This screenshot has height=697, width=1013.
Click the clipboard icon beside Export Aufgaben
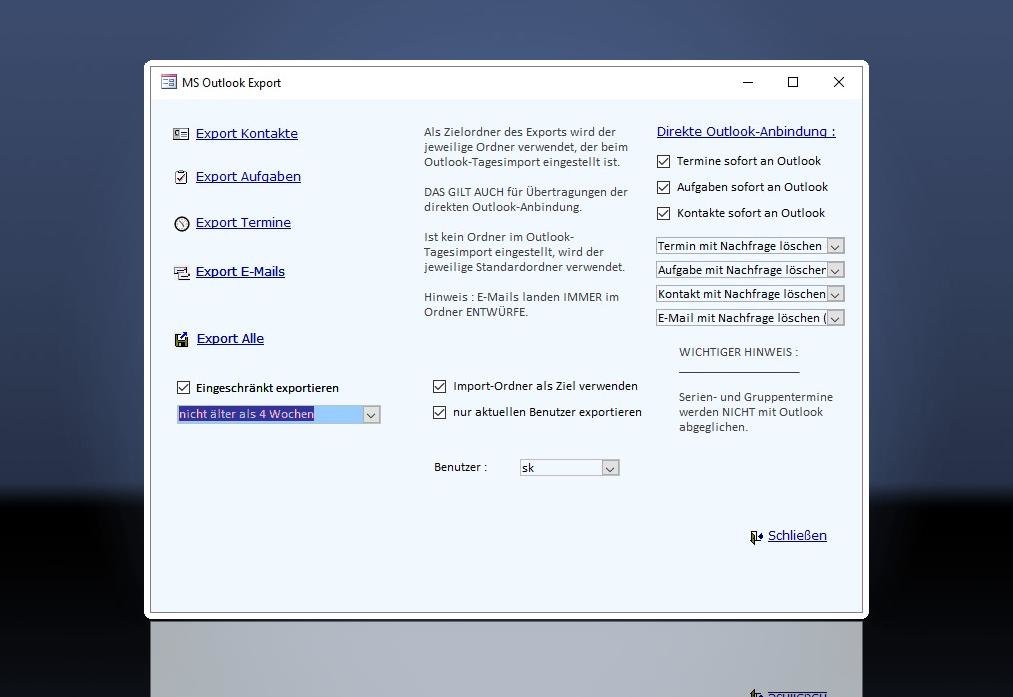[x=181, y=177]
